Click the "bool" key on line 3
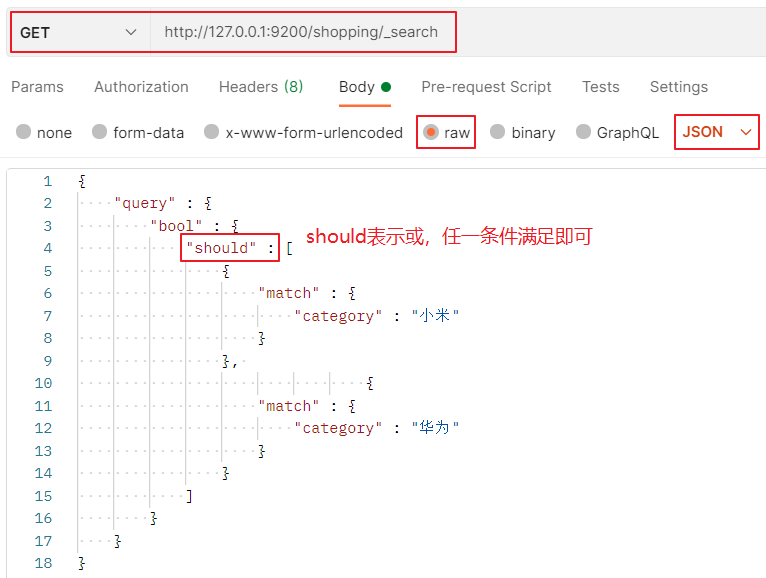 [176, 226]
